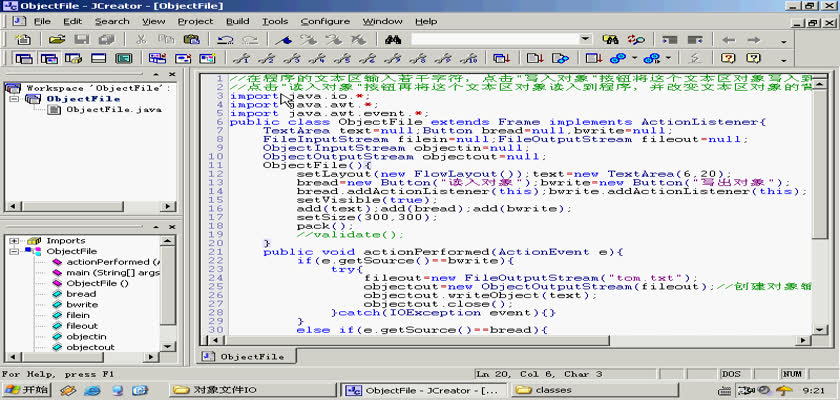Select actionPerformed method in class view

coord(112,262)
